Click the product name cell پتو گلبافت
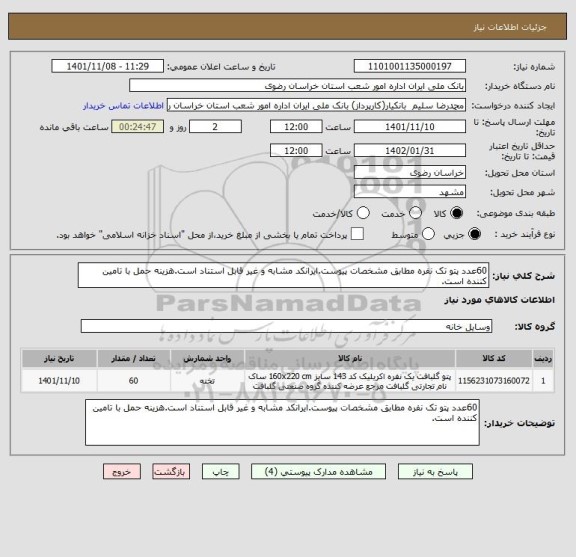The height and width of the screenshot is (557, 576). click(x=350, y=381)
